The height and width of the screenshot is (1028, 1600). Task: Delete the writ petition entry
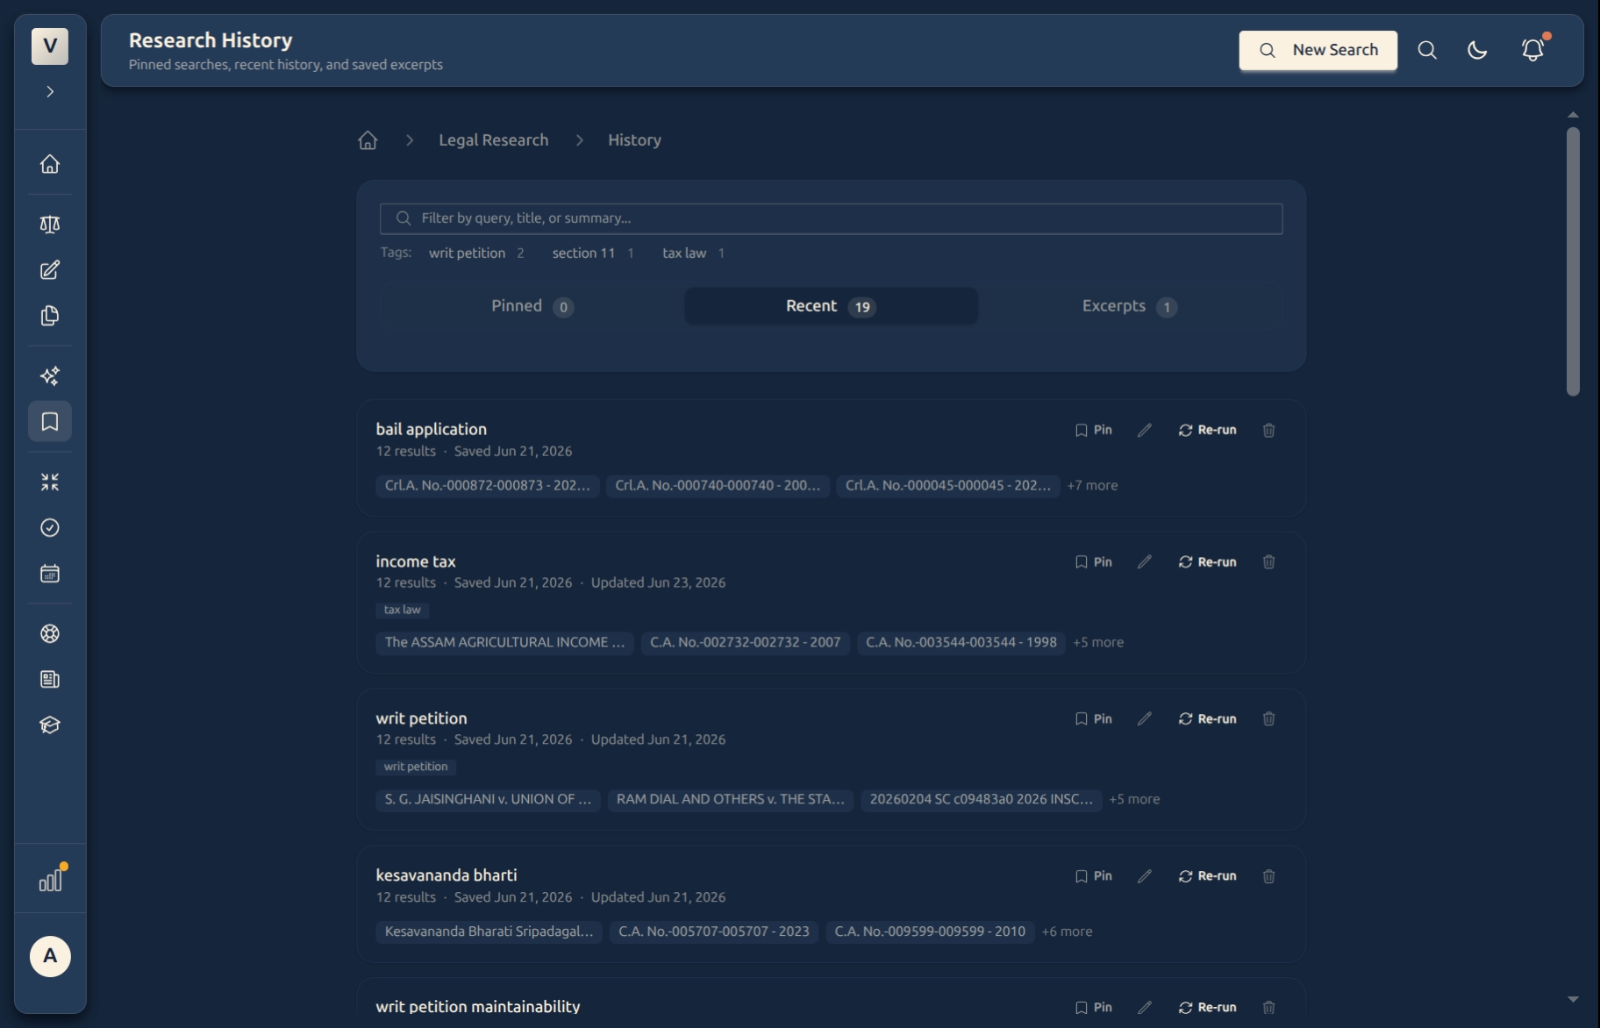[x=1269, y=719]
